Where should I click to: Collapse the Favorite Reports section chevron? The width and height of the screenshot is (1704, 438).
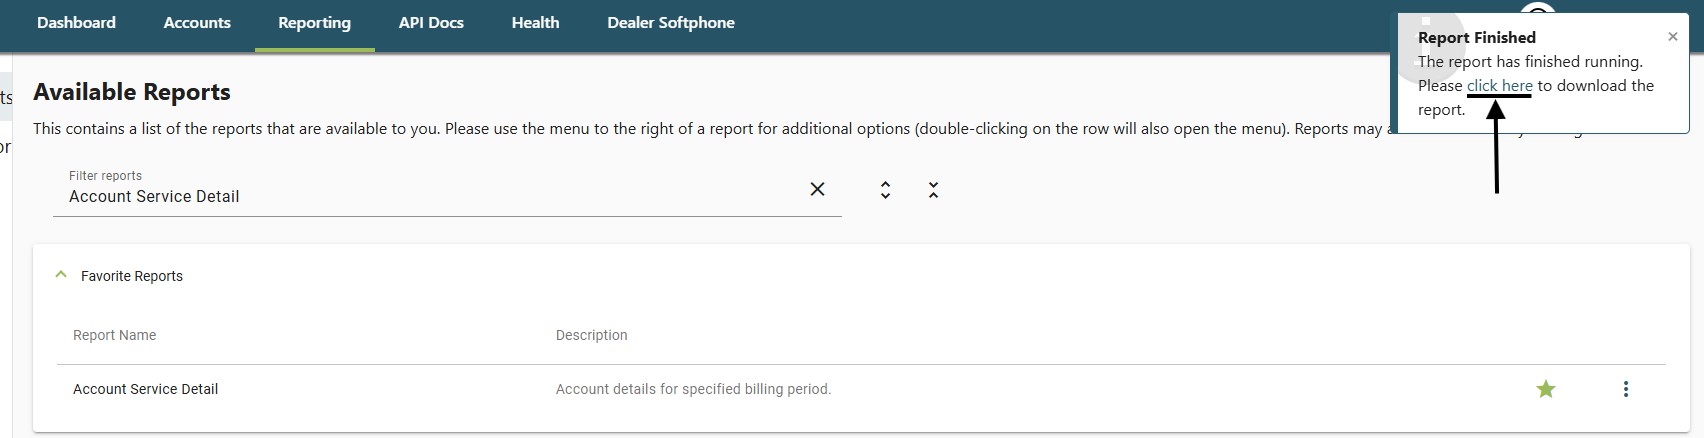61,275
